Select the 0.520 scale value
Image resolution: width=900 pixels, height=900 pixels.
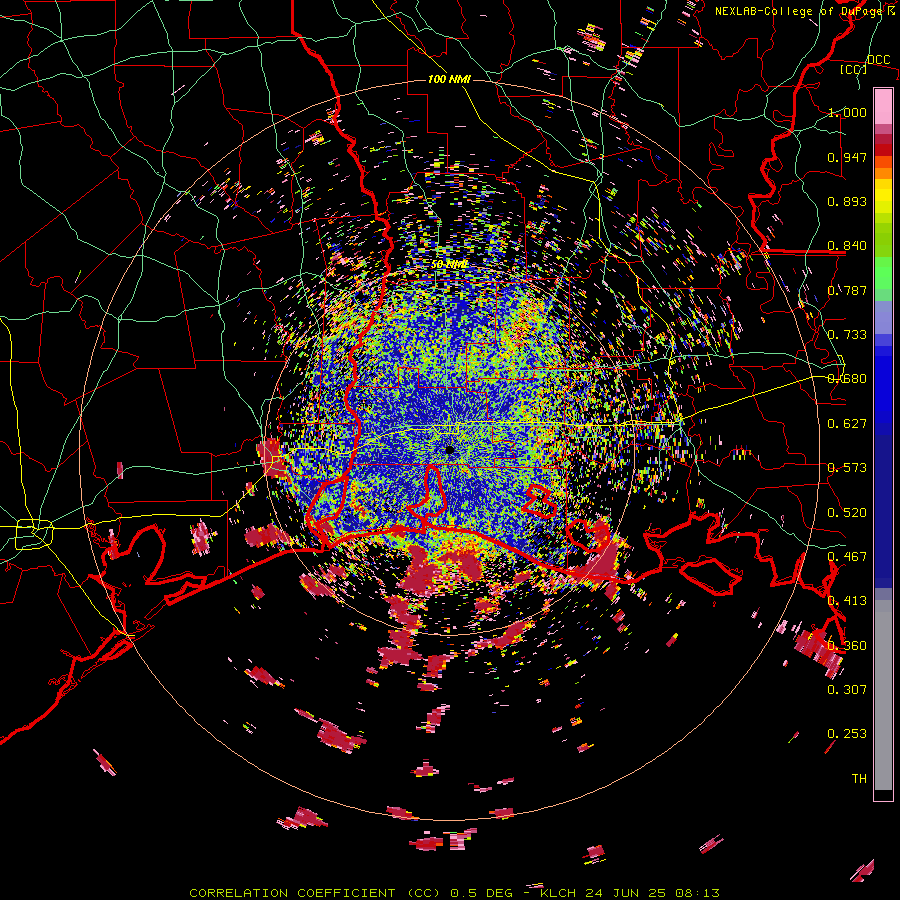tap(847, 513)
